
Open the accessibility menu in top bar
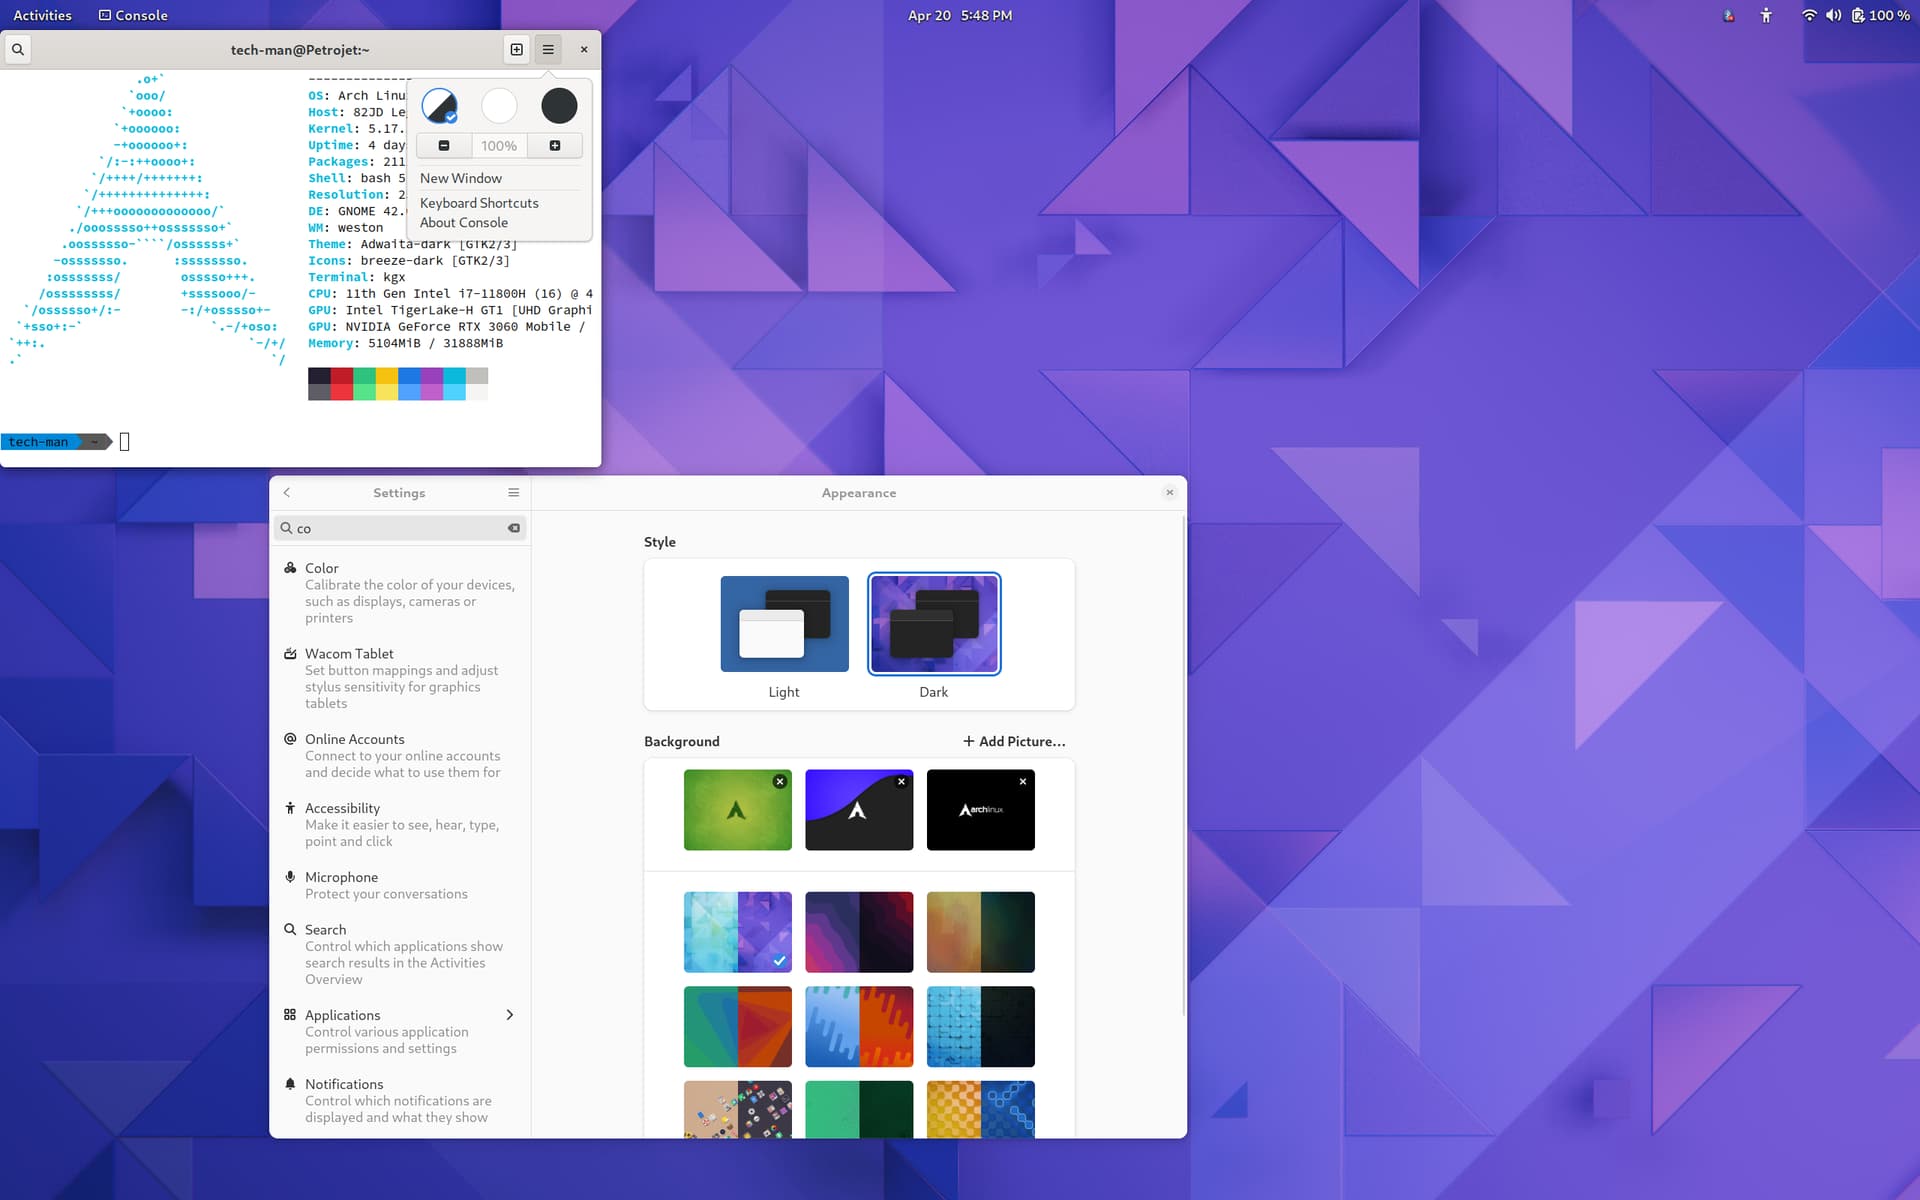[x=1766, y=15]
